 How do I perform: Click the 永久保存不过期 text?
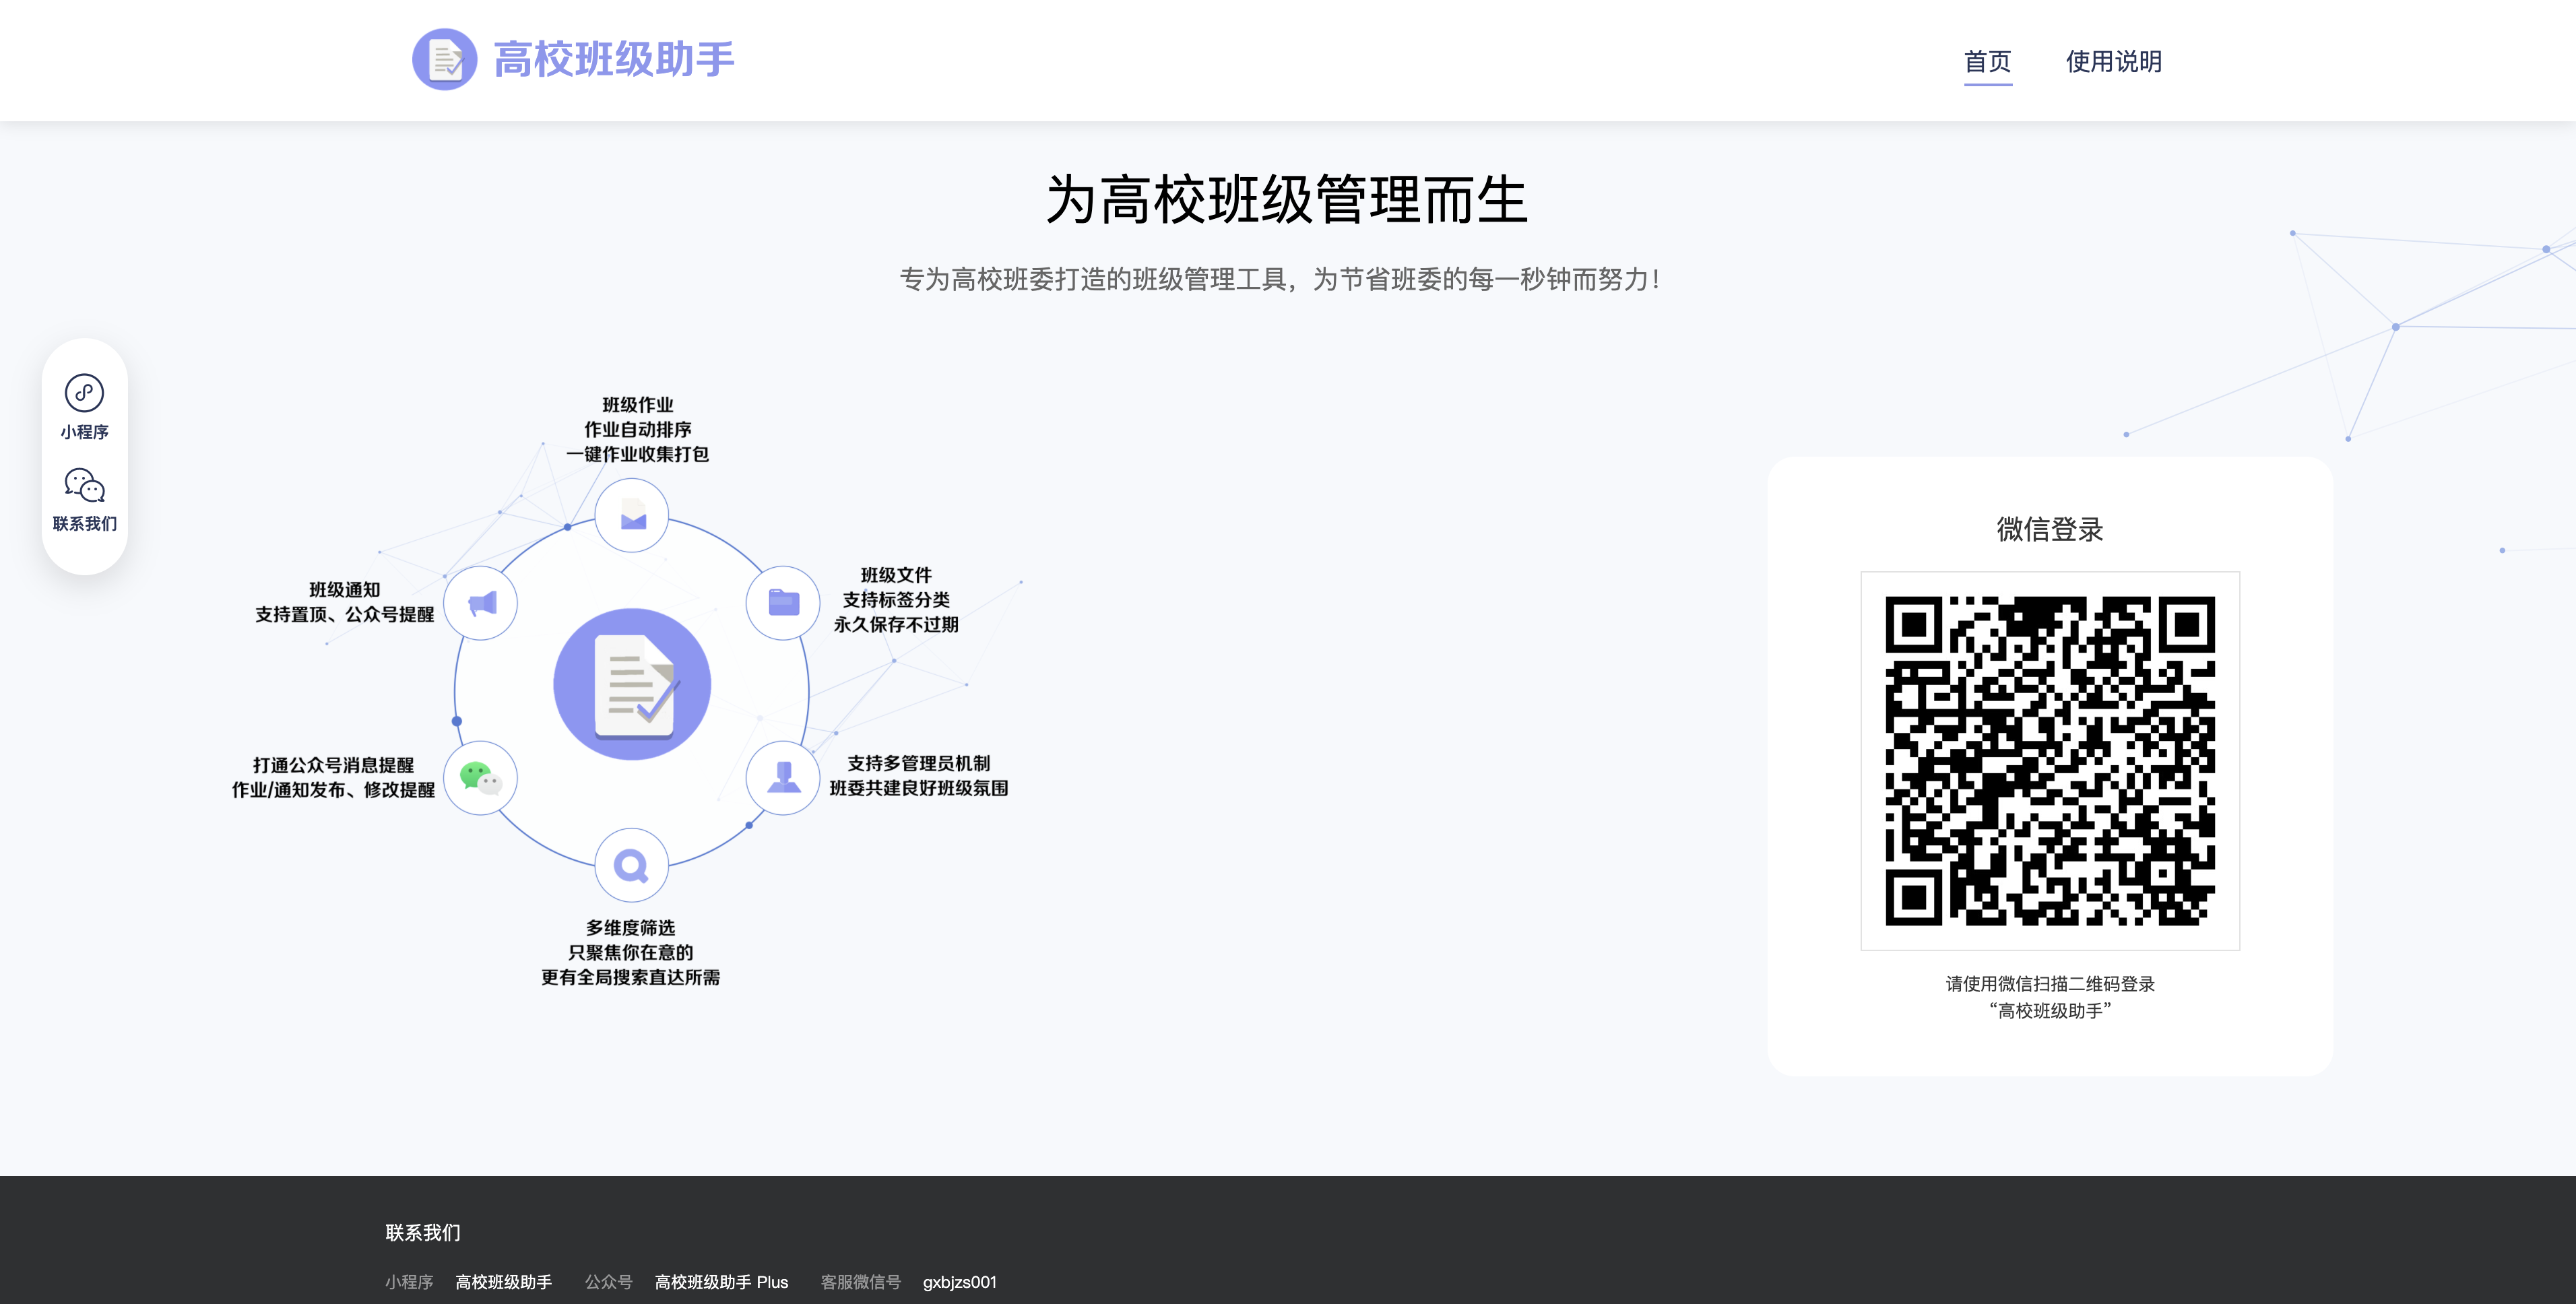point(896,624)
